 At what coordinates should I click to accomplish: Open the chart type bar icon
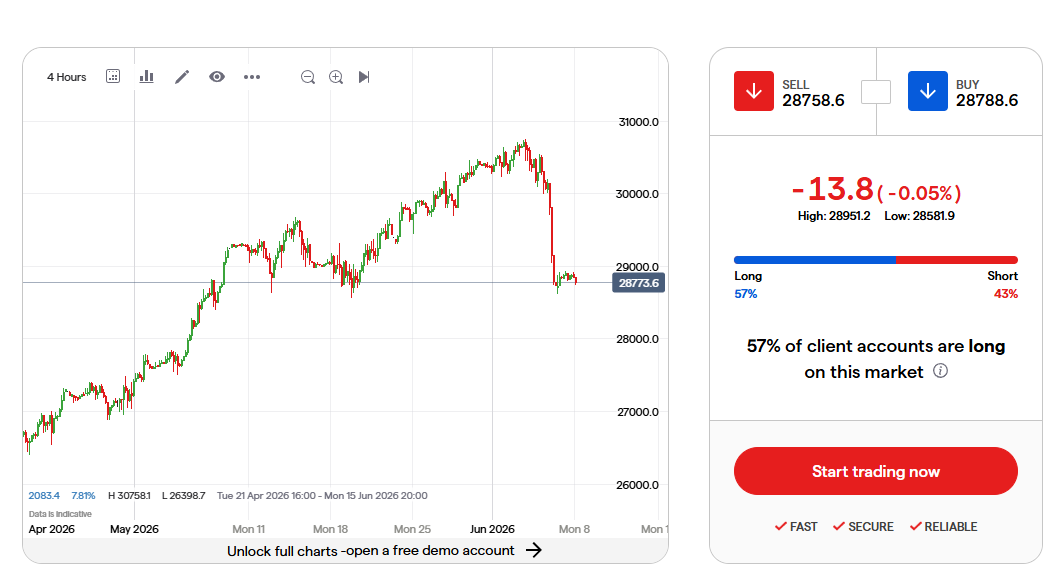coord(147,76)
